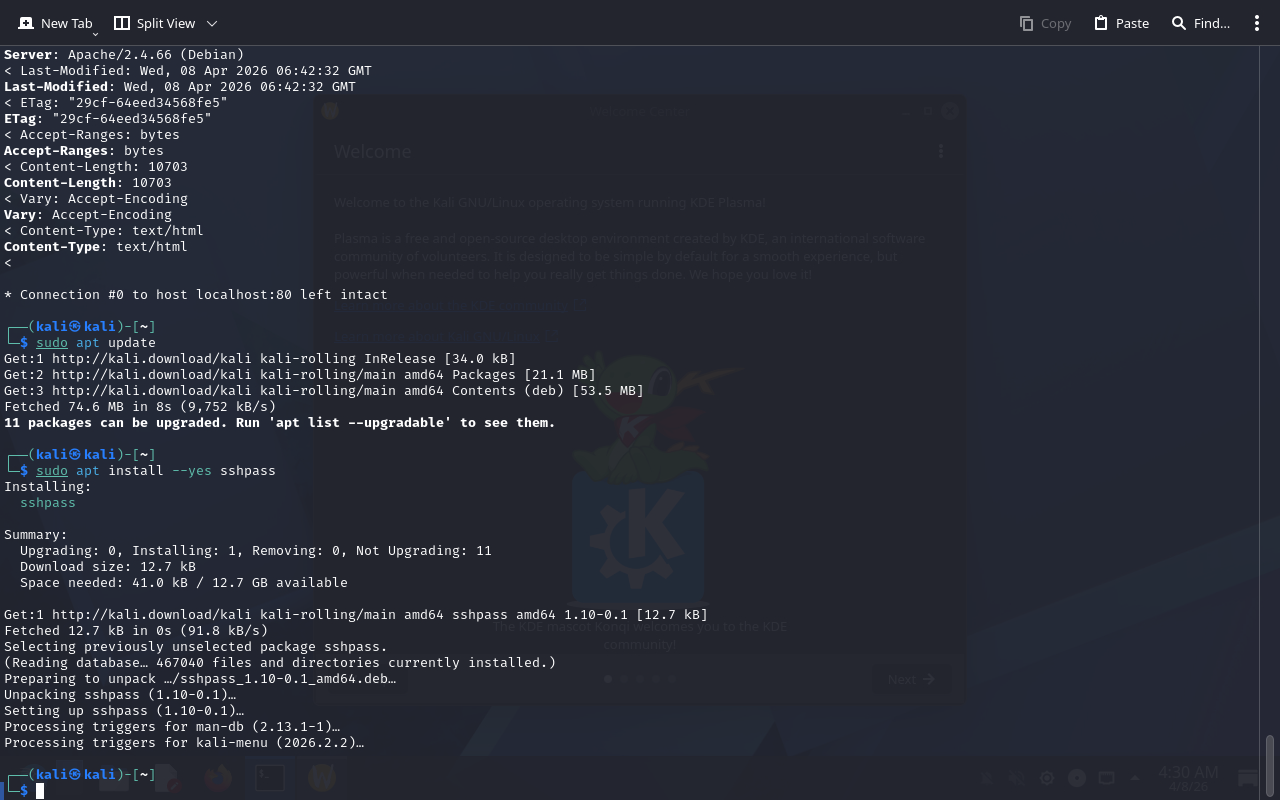Click the New Tab icon
The width and height of the screenshot is (1280, 800).
tap(26, 23)
